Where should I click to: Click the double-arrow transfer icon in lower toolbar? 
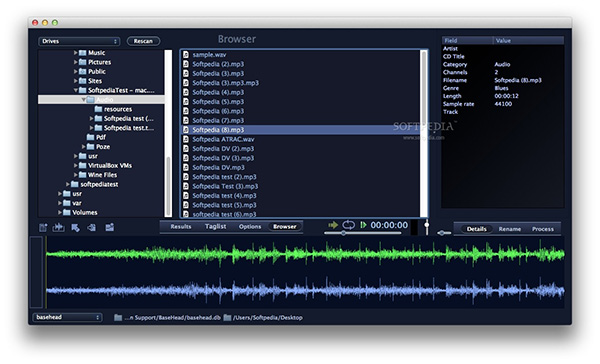click(x=59, y=227)
